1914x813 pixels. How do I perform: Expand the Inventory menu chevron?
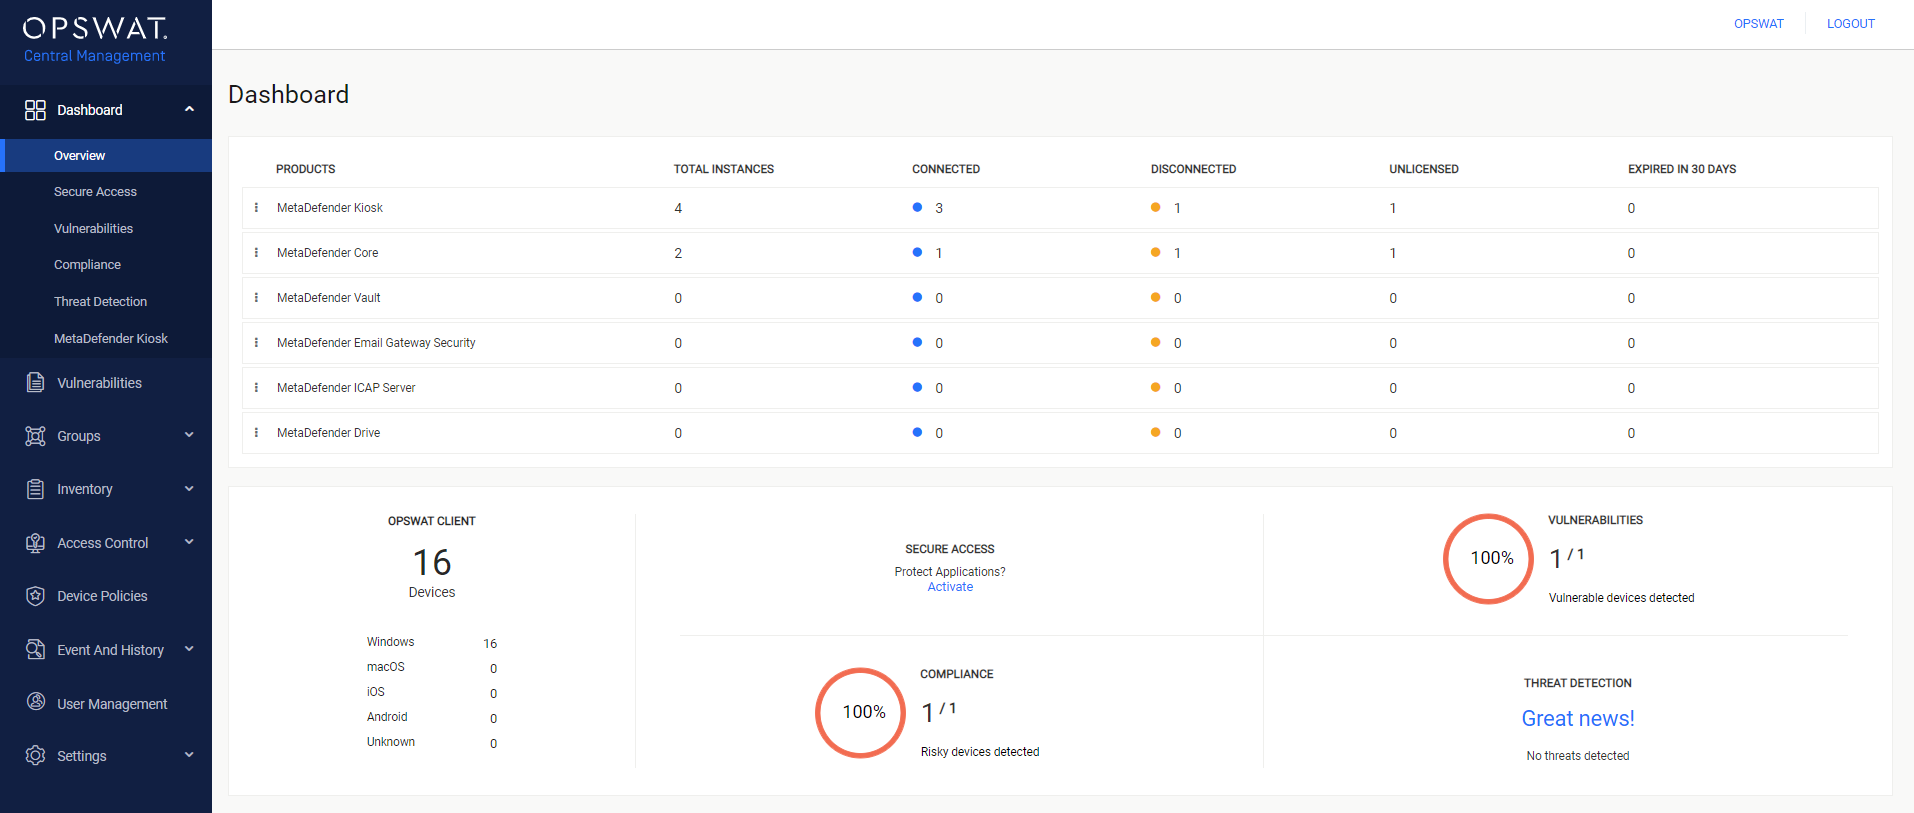pos(189,489)
